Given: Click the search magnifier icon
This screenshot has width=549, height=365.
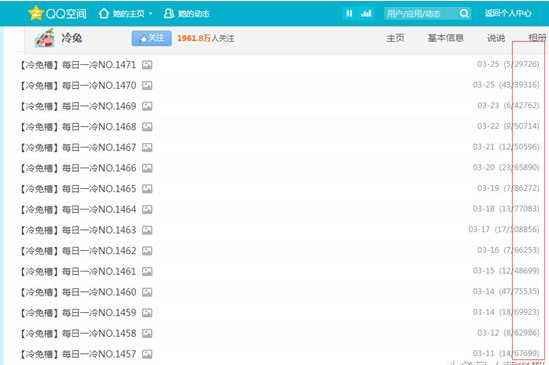Looking at the screenshot, I should [x=464, y=13].
